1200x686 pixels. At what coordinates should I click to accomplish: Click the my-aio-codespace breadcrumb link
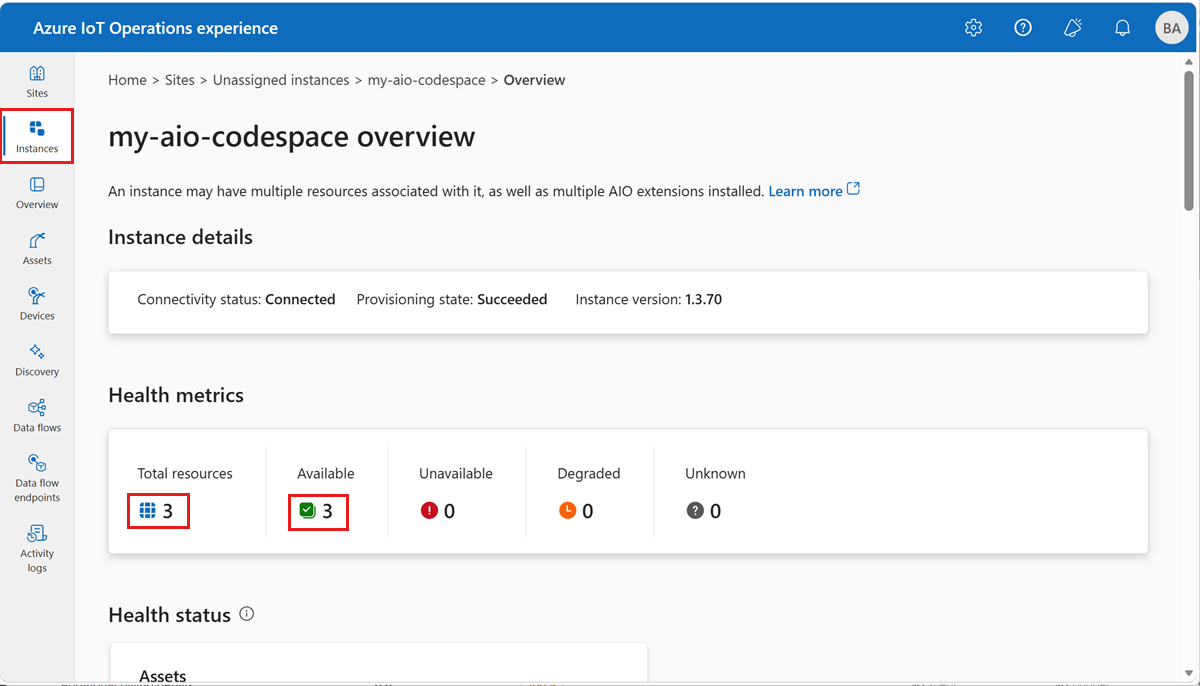[x=427, y=80]
